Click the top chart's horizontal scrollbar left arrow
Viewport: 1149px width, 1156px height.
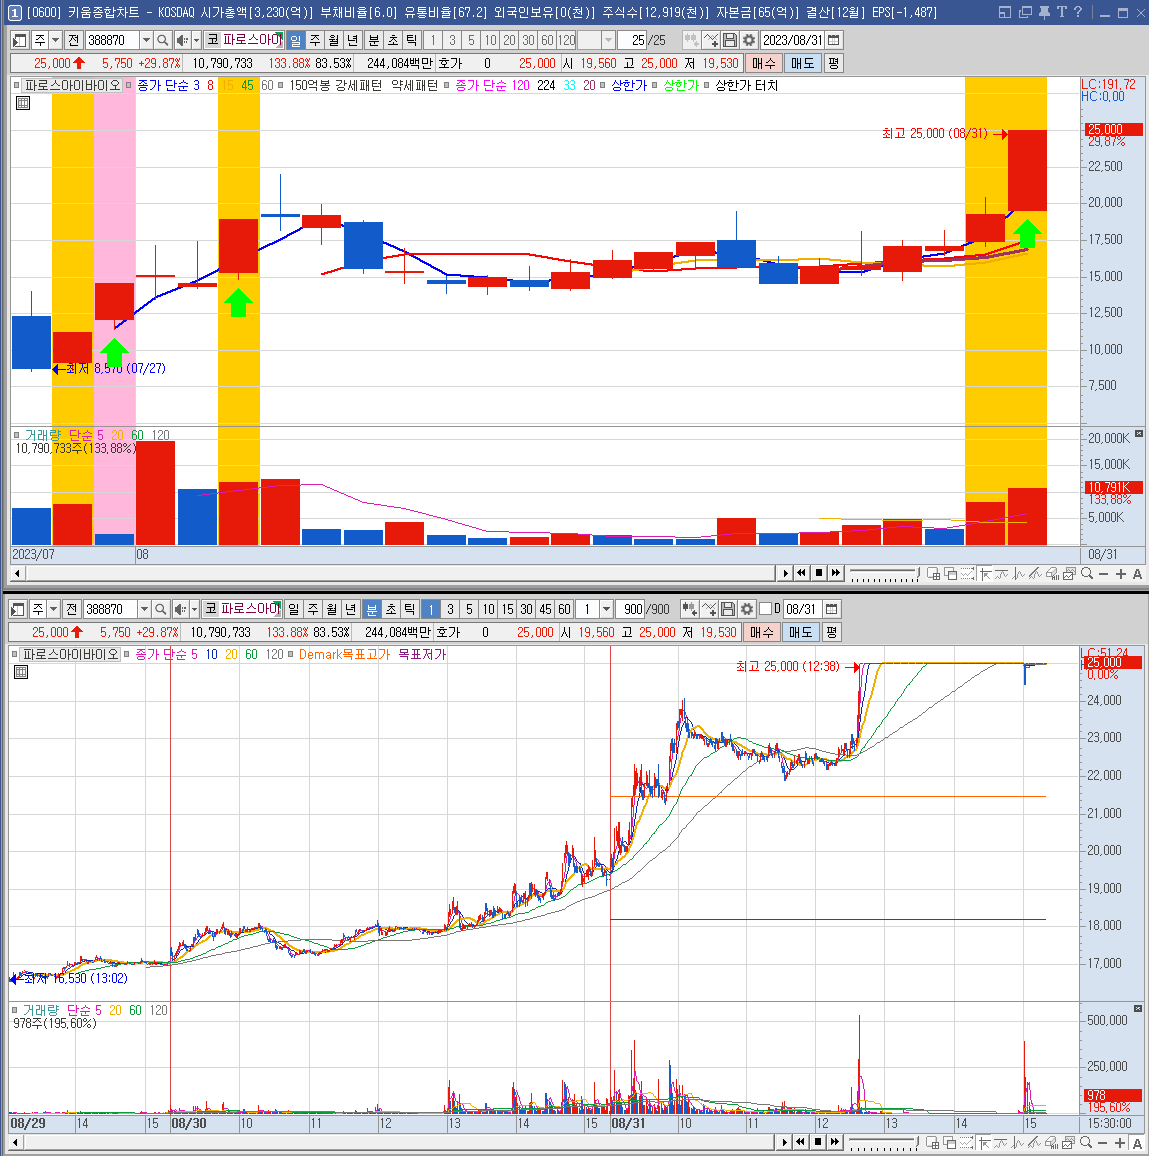(x=18, y=573)
